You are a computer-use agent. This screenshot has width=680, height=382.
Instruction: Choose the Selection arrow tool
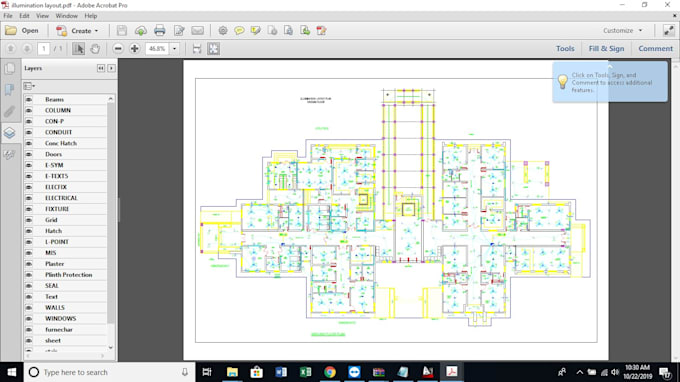point(78,49)
